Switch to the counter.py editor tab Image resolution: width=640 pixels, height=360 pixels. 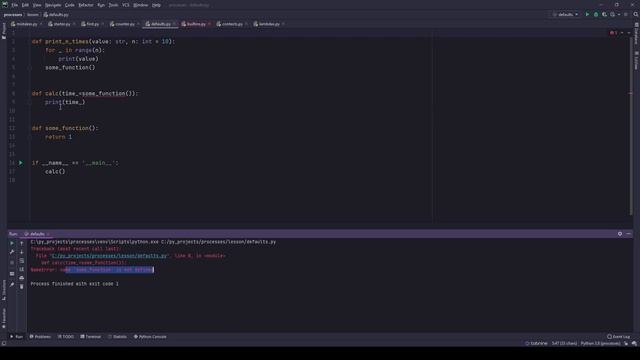coord(124,24)
